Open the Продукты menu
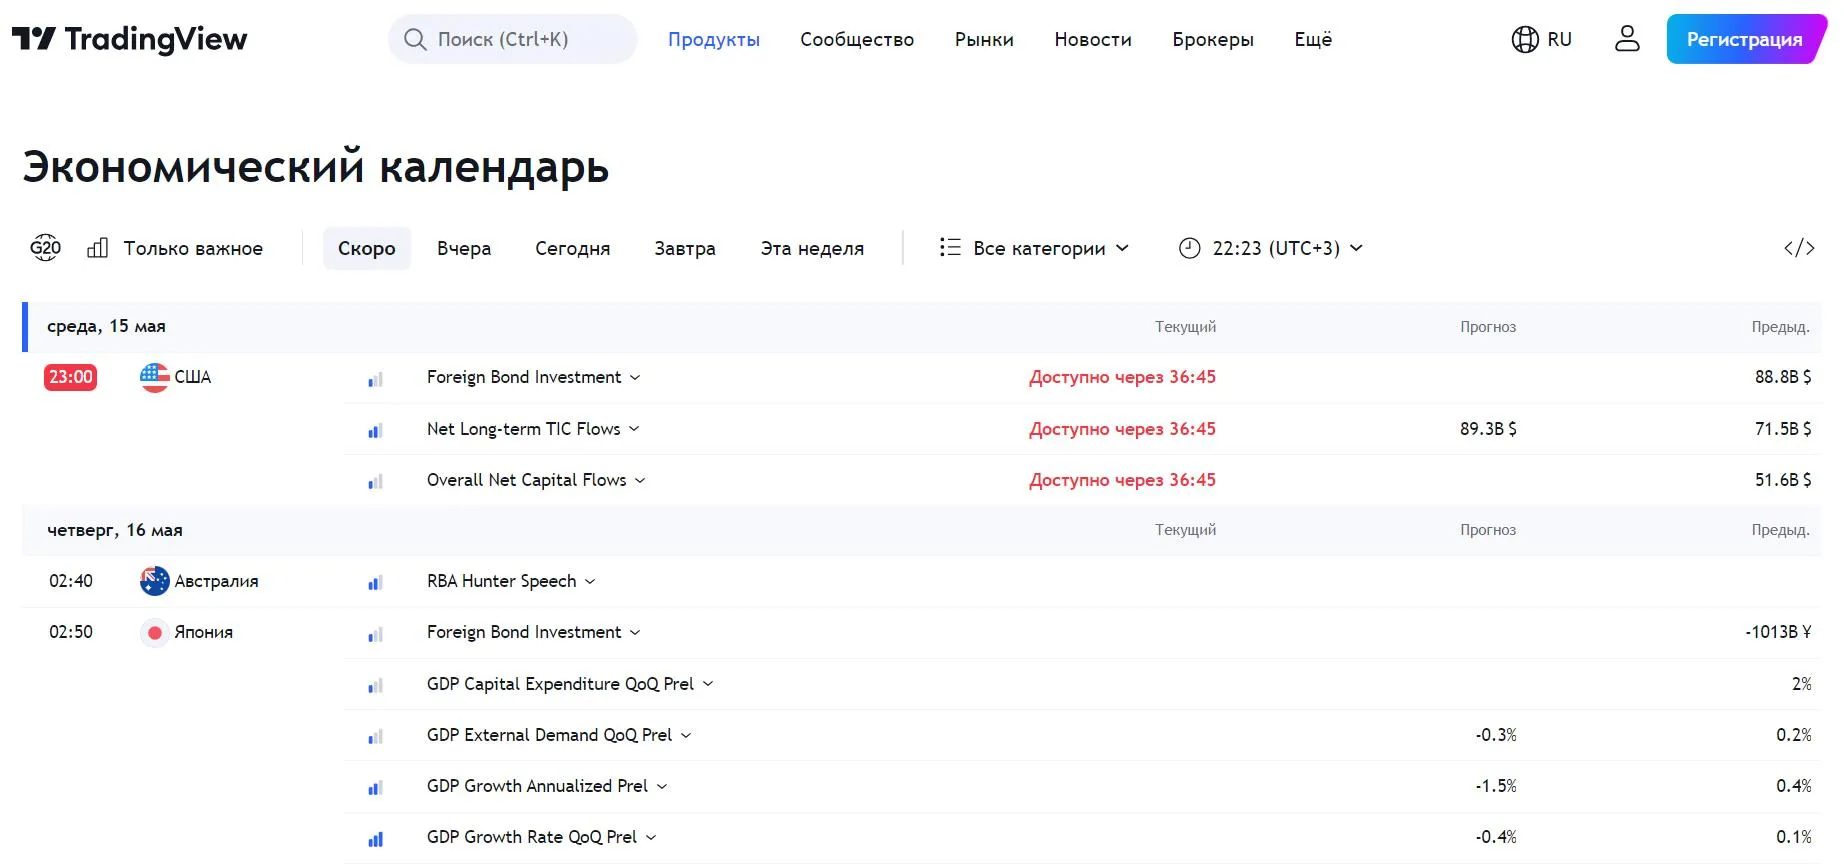 click(x=714, y=39)
